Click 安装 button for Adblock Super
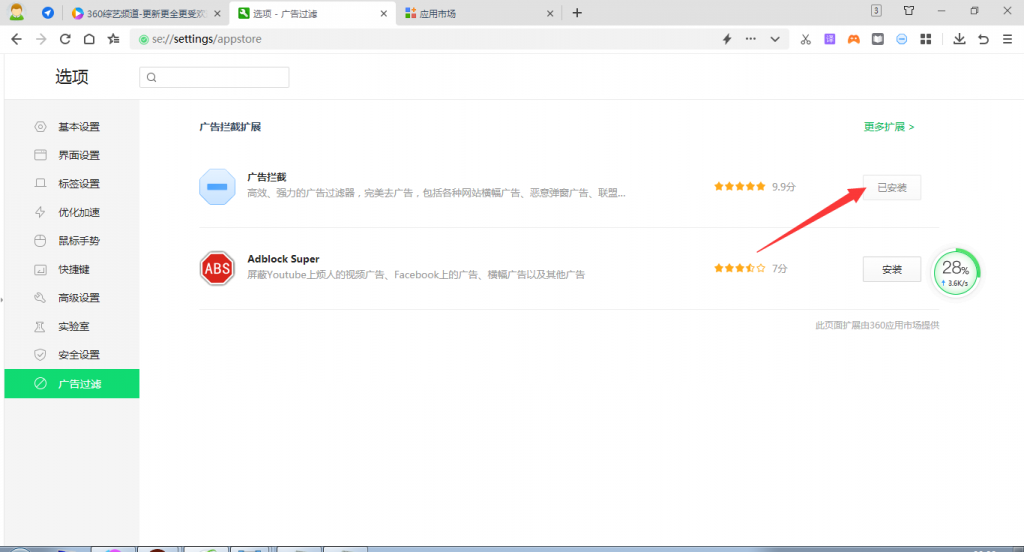The height and width of the screenshot is (552, 1024). [x=892, y=269]
